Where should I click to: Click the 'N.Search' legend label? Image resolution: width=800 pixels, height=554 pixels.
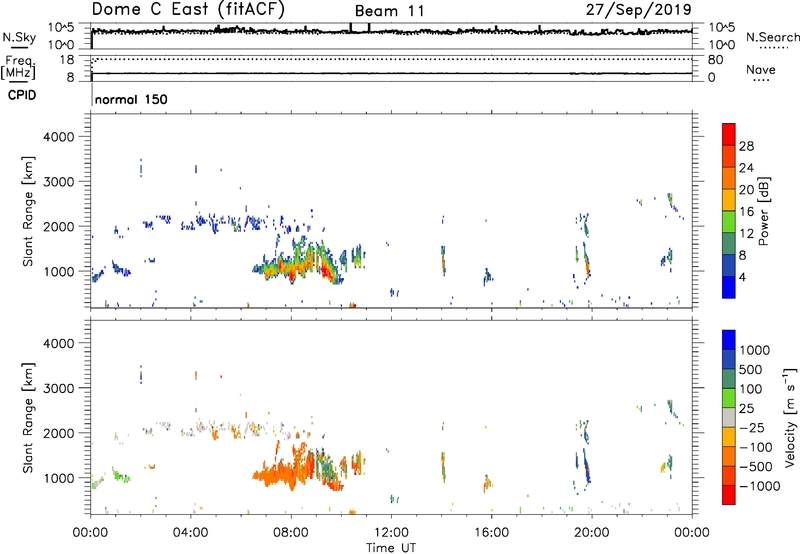click(x=772, y=37)
